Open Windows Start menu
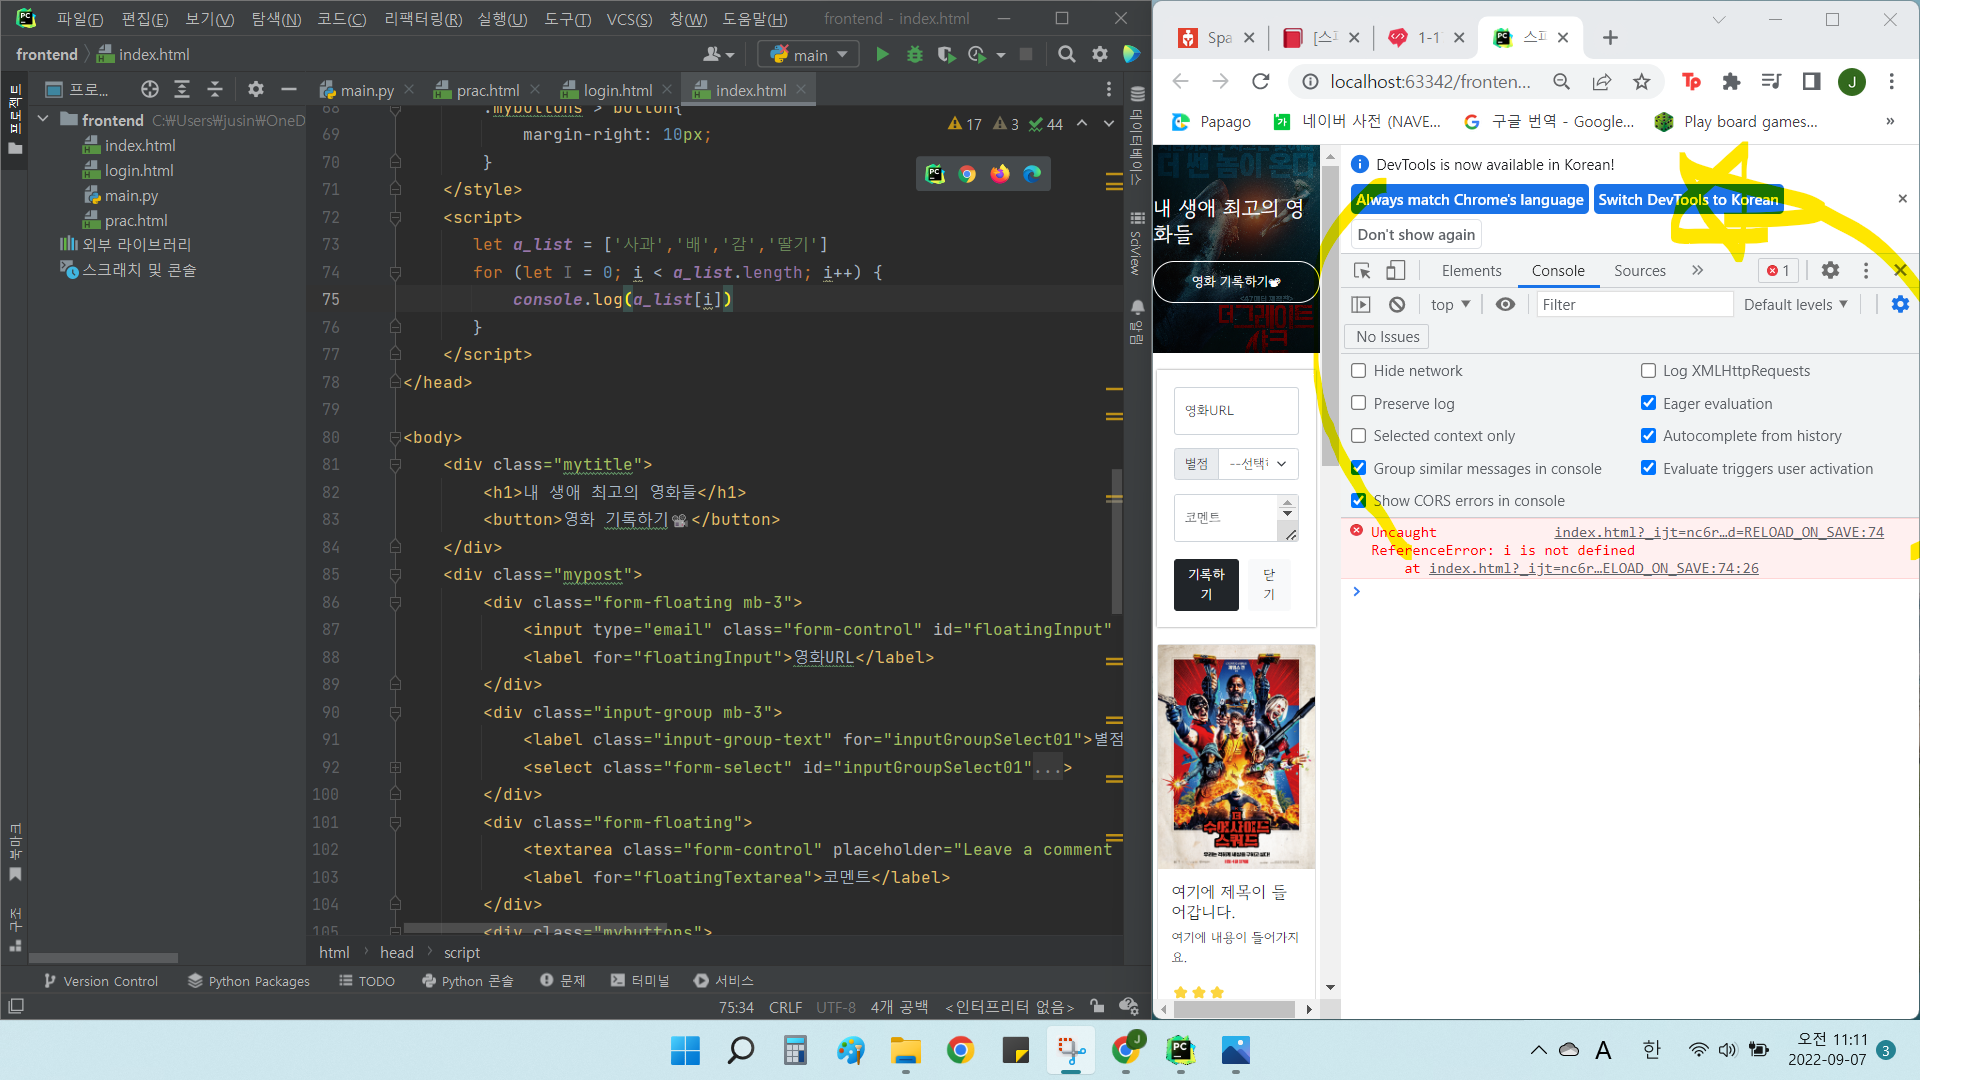Screen dimensions: 1974x1080 686,1051
